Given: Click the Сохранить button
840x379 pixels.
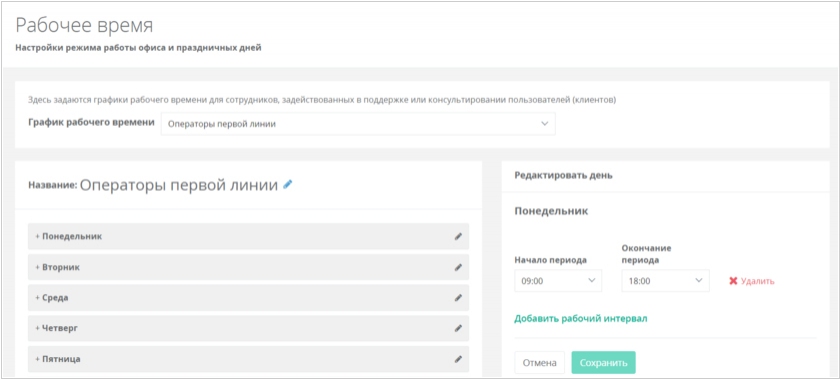Looking at the screenshot, I should tap(603, 362).
